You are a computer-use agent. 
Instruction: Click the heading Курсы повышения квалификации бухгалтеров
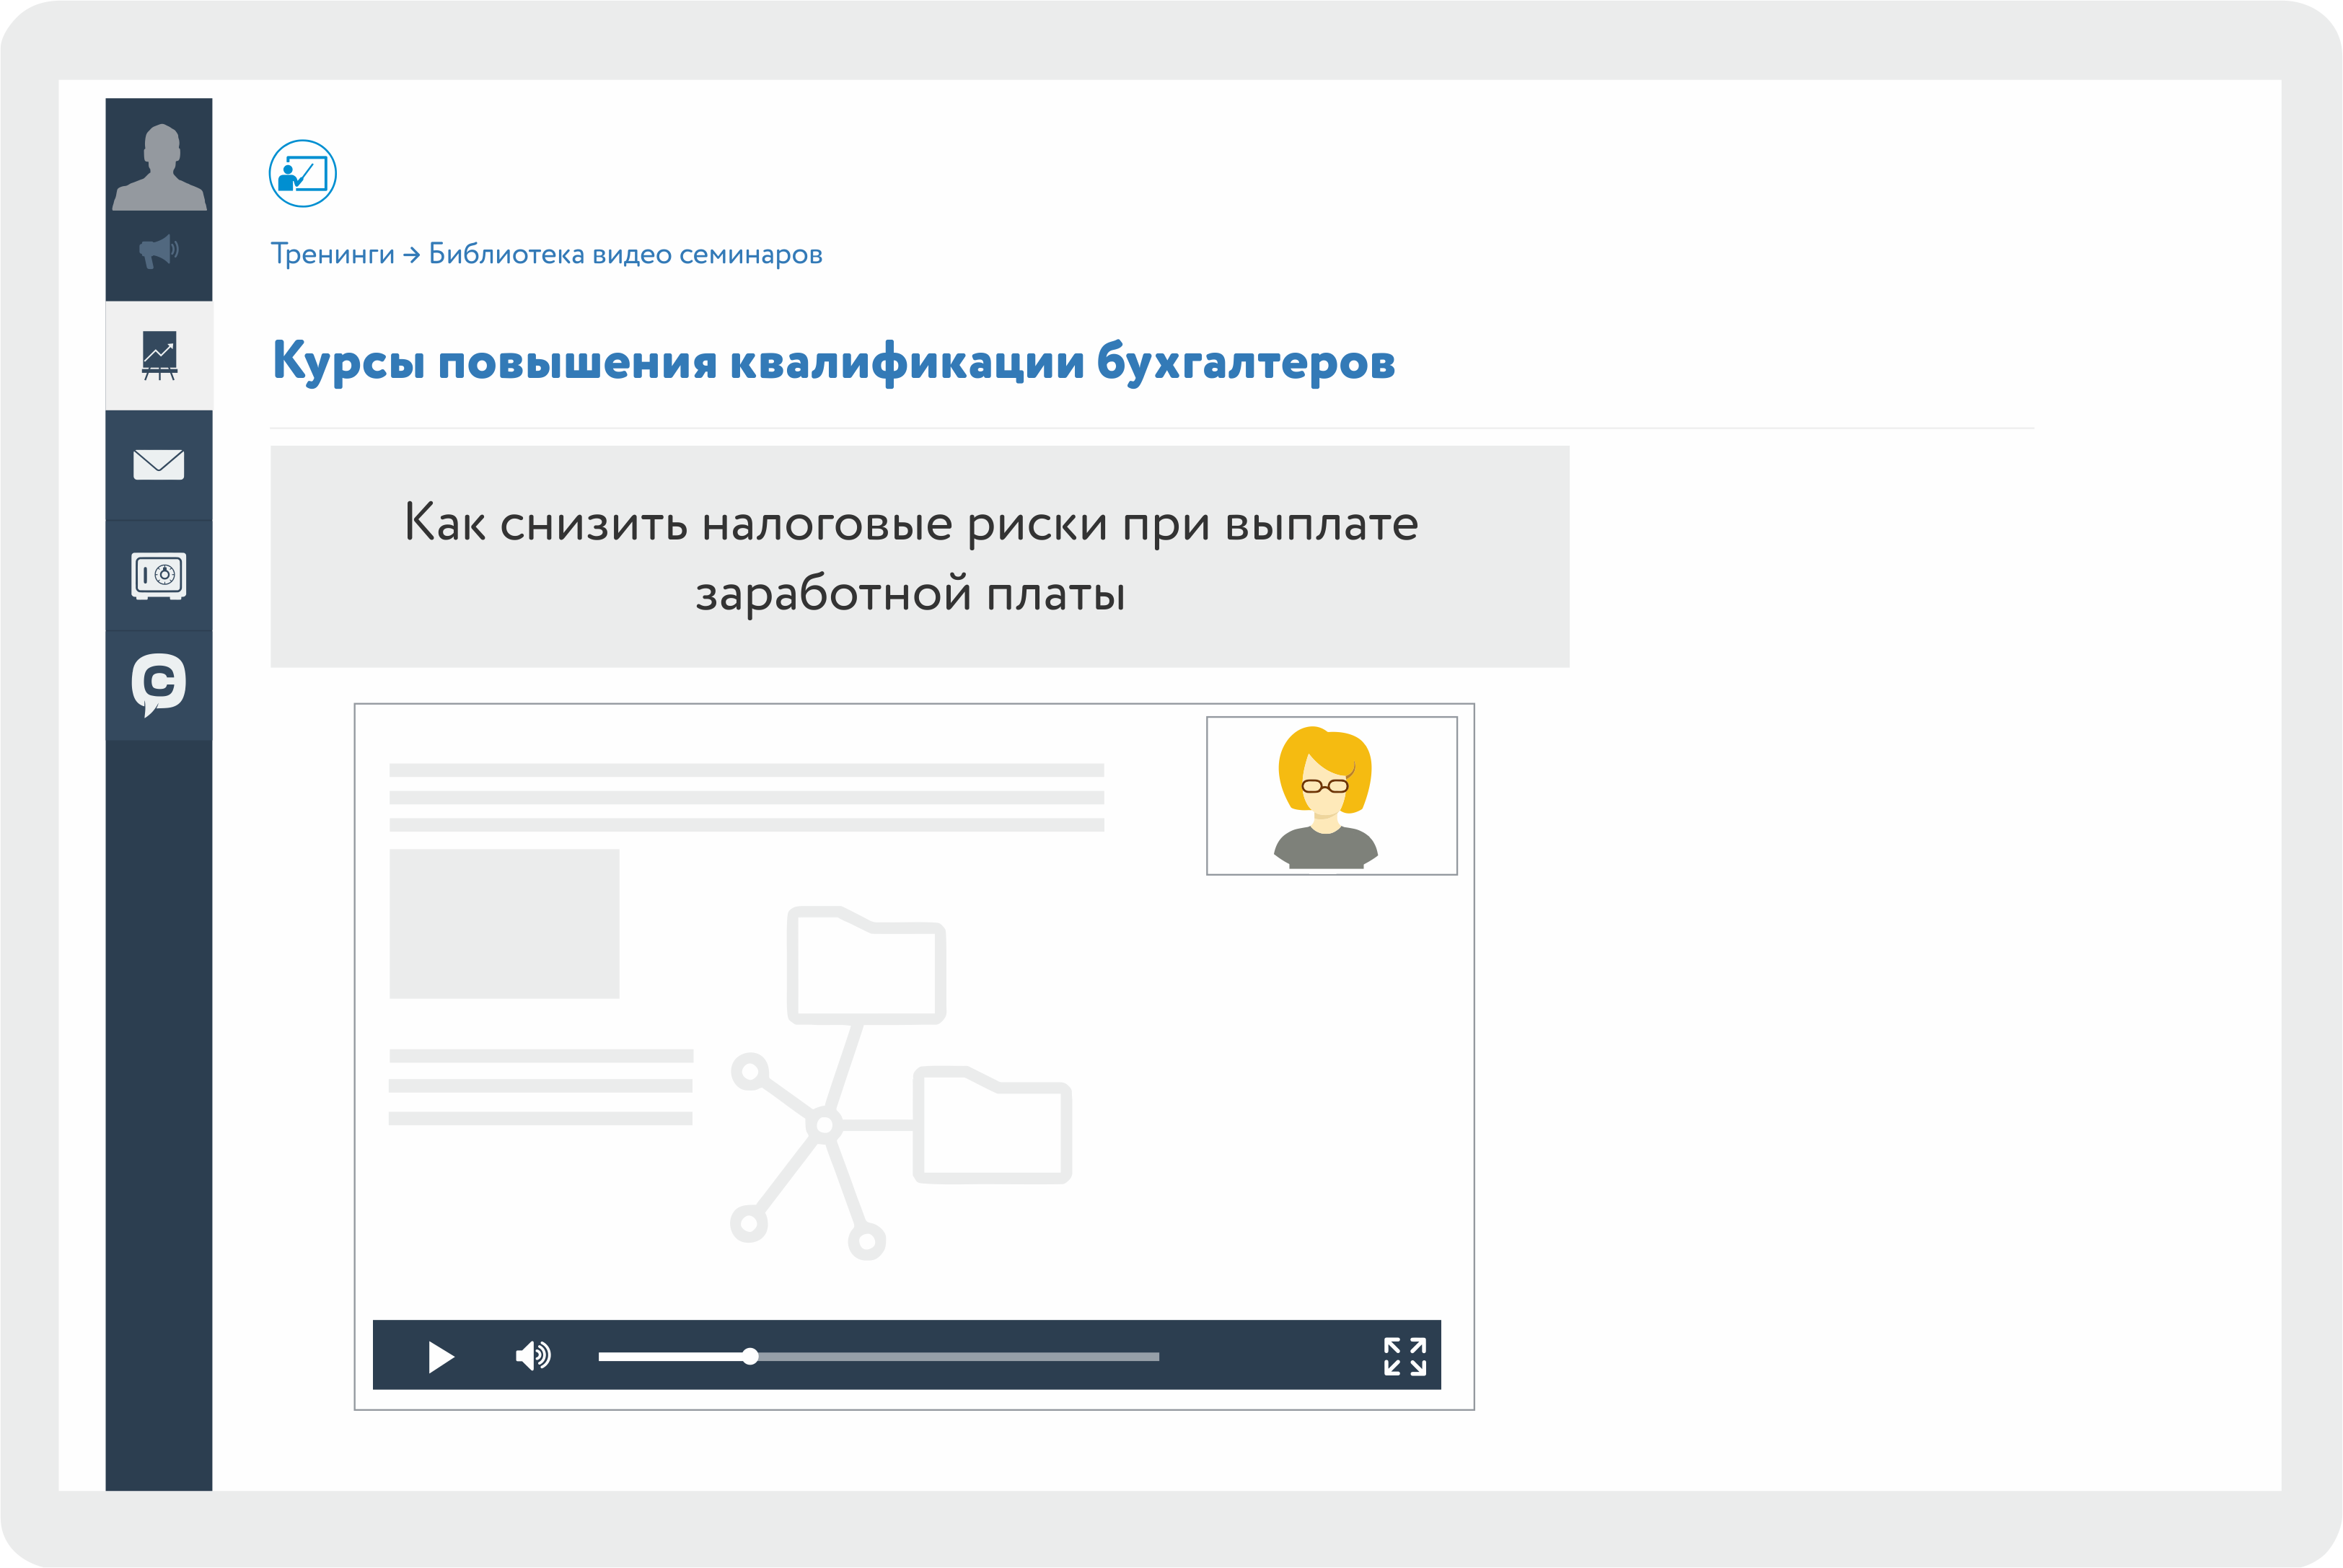pyautogui.click(x=833, y=361)
